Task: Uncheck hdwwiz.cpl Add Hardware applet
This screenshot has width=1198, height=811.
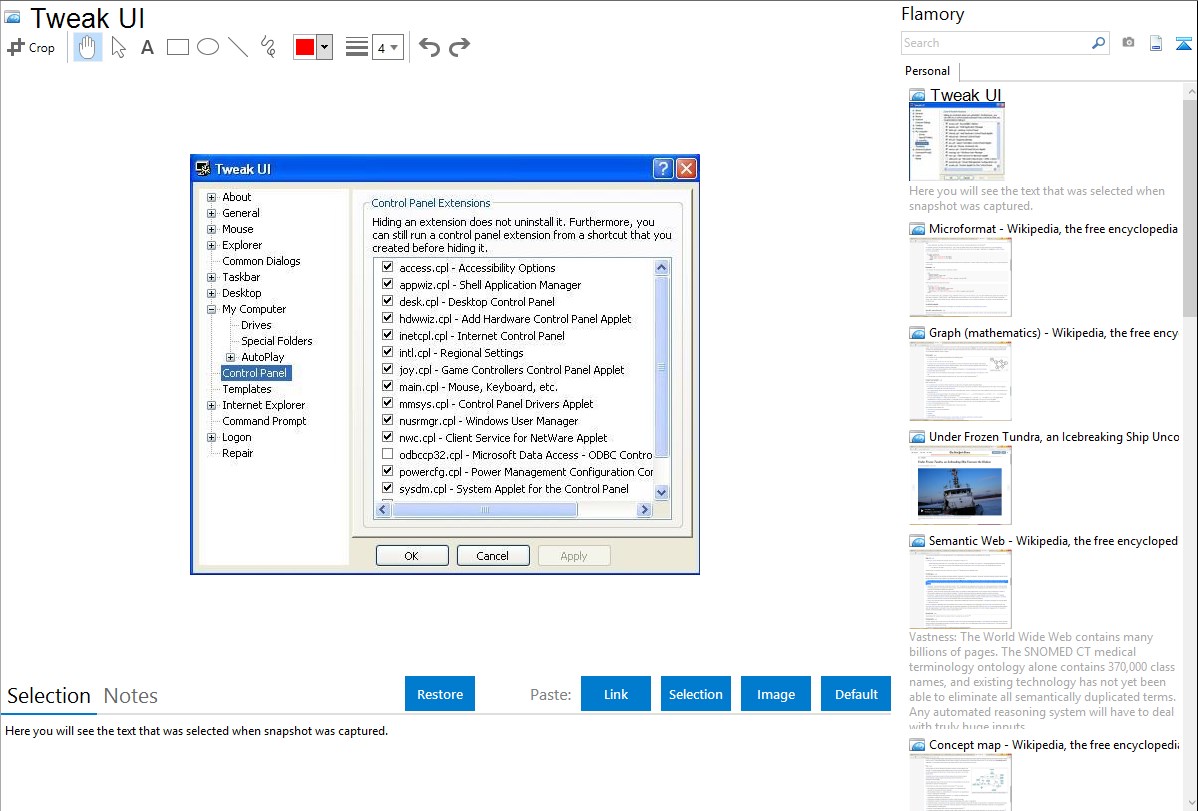Action: pyautogui.click(x=387, y=319)
